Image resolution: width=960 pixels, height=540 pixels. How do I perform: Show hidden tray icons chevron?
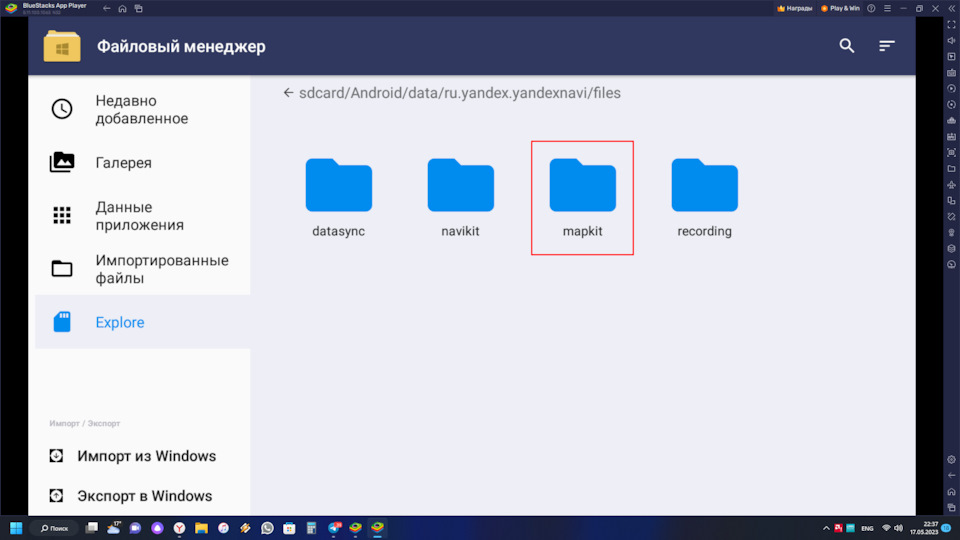click(x=826, y=528)
